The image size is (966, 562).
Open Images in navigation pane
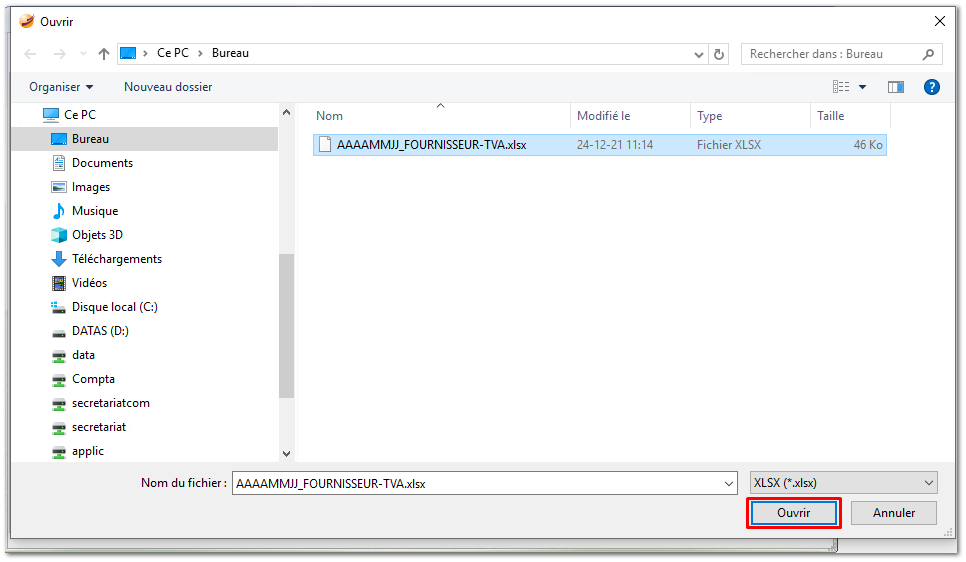coord(91,187)
